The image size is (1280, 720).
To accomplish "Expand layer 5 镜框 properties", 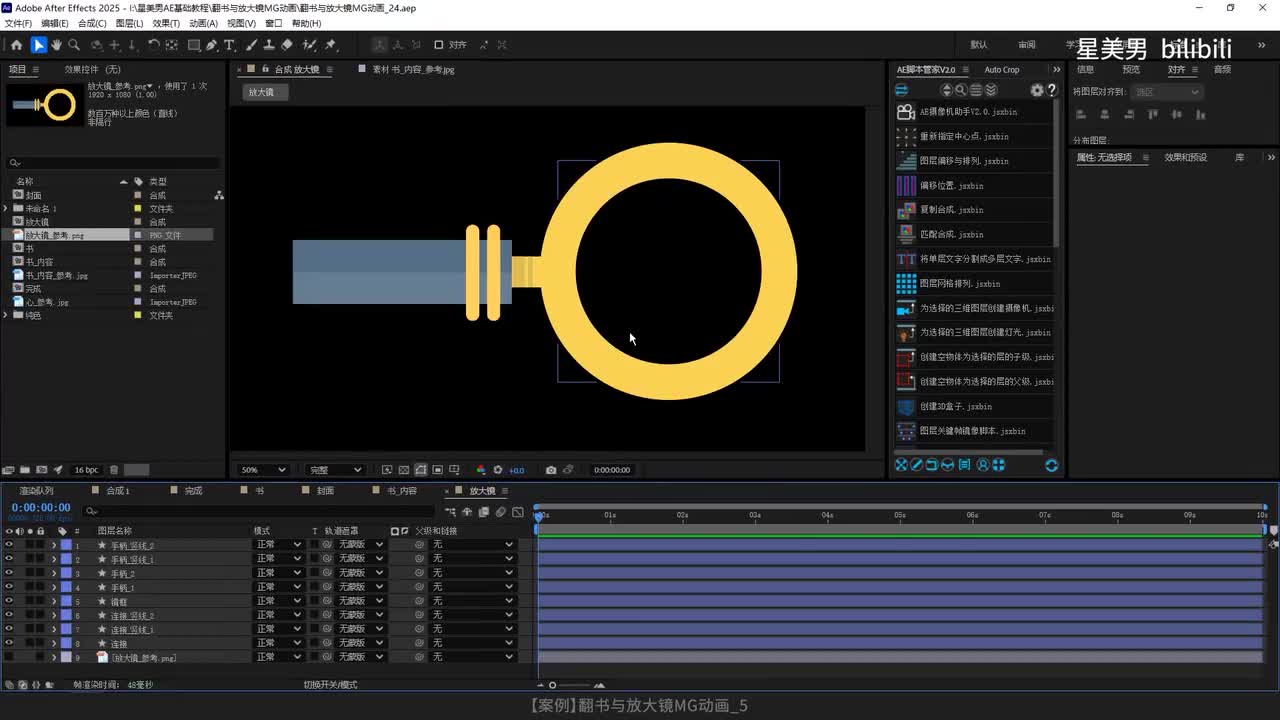I will pos(54,601).
